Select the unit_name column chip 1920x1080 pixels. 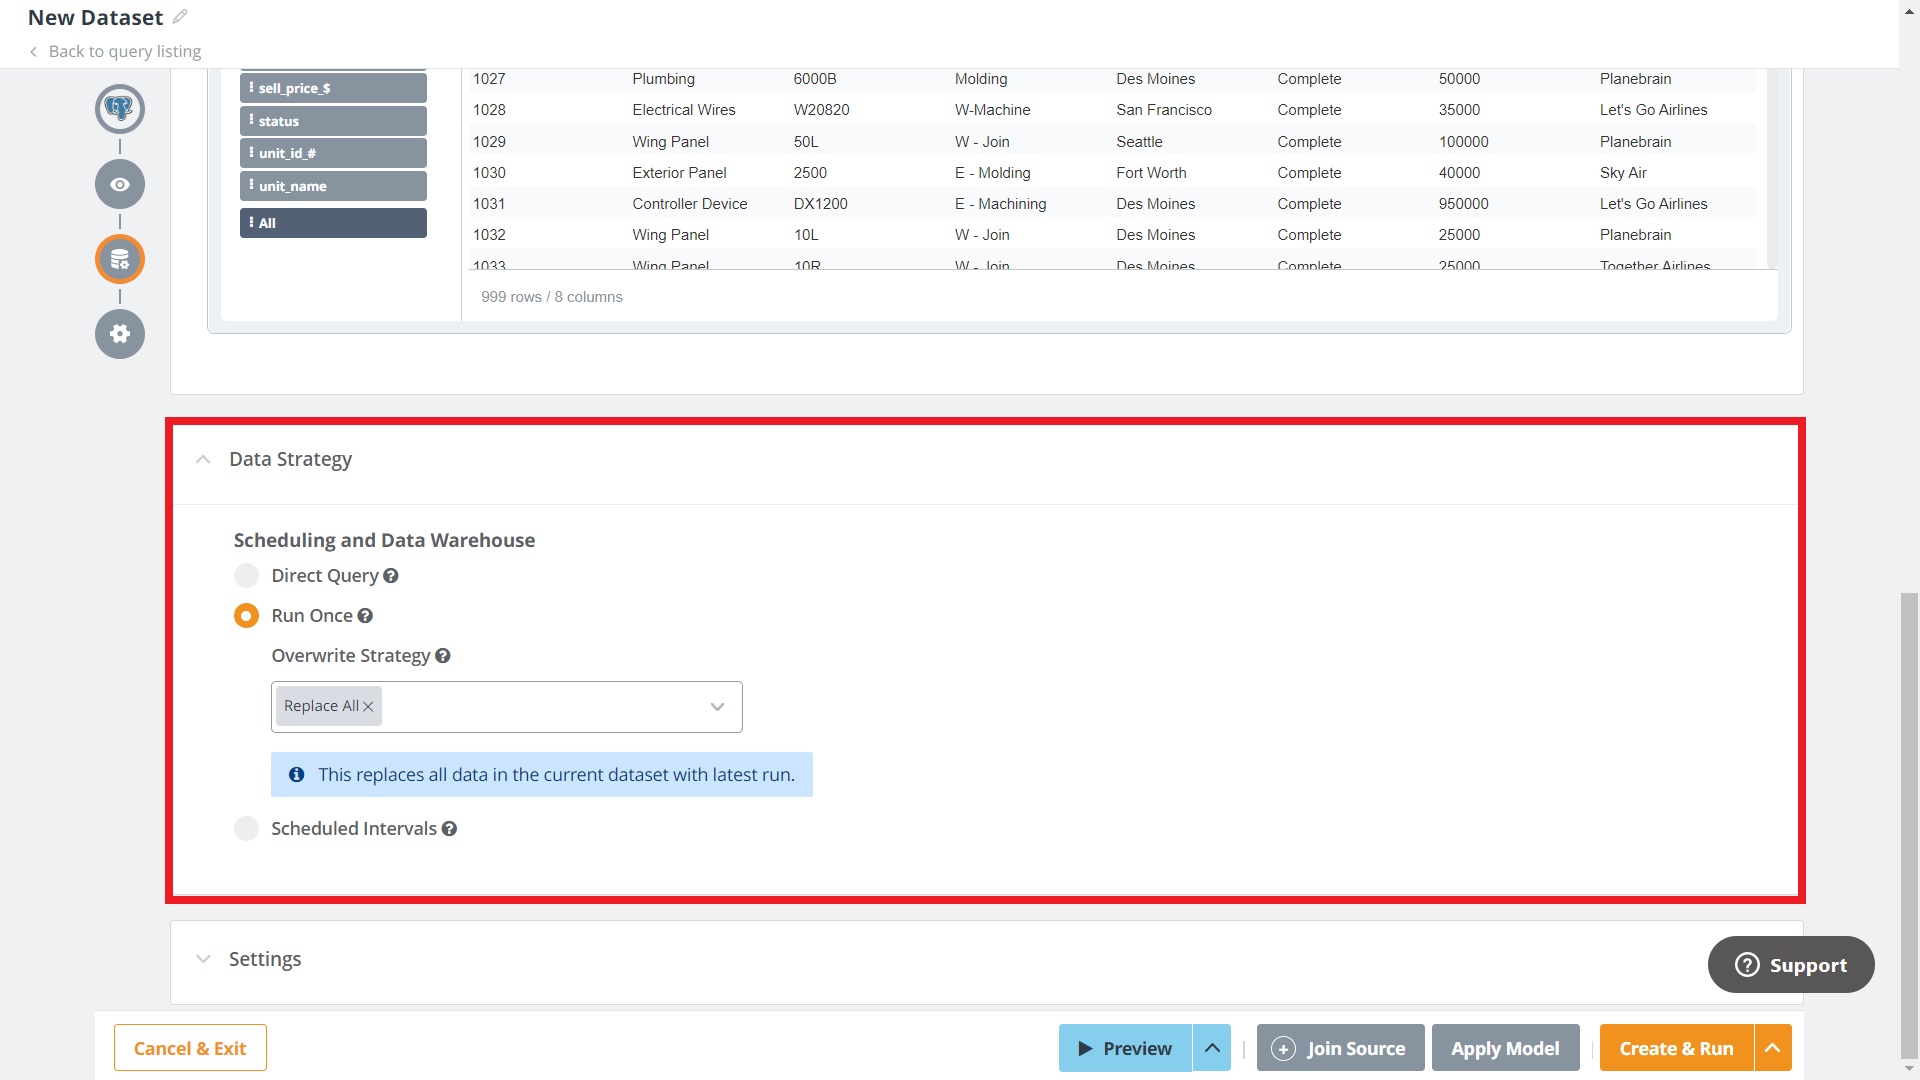pyautogui.click(x=333, y=186)
